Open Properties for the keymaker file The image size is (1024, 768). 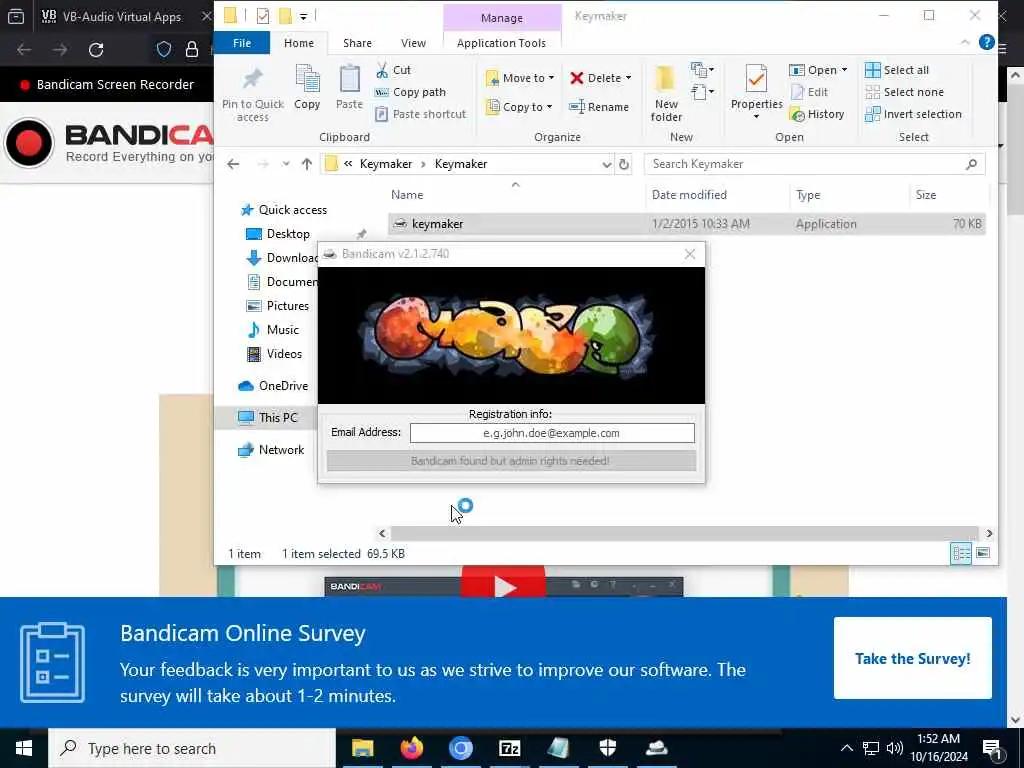pos(756,86)
